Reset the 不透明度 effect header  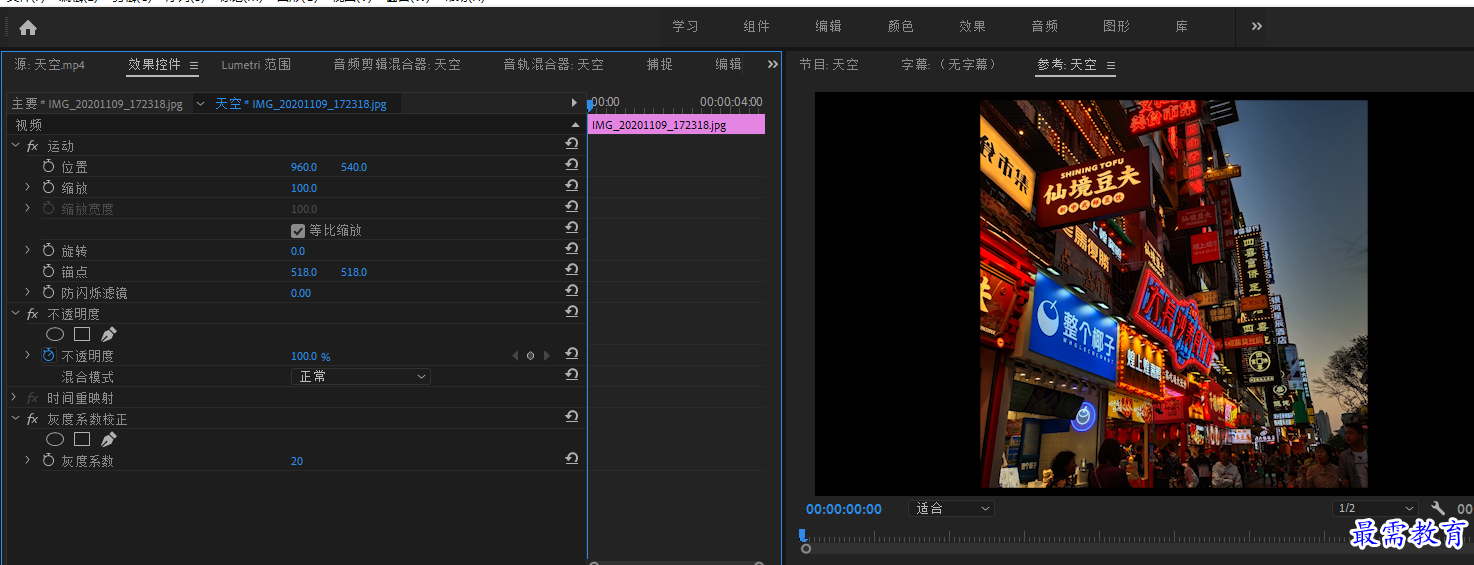click(572, 312)
